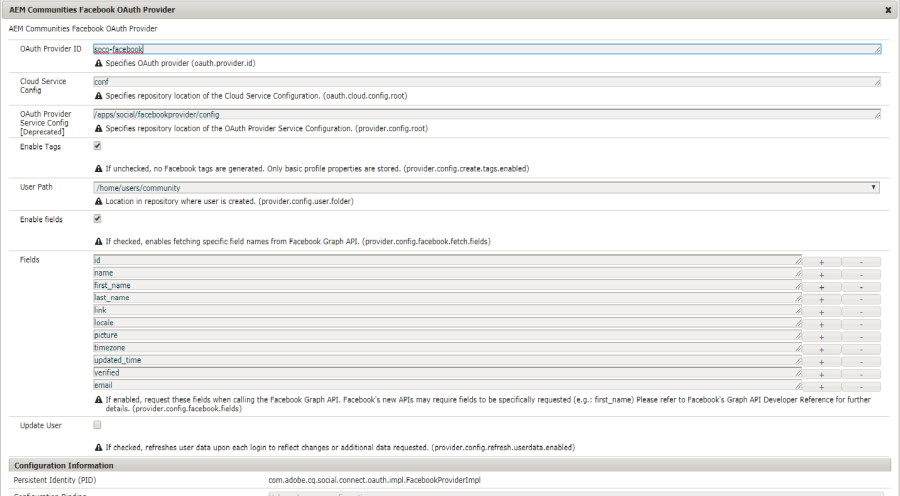Image resolution: width=900 pixels, height=496 pixels.
Task: Enable the Update User checkbox
Action: point(98,425)
